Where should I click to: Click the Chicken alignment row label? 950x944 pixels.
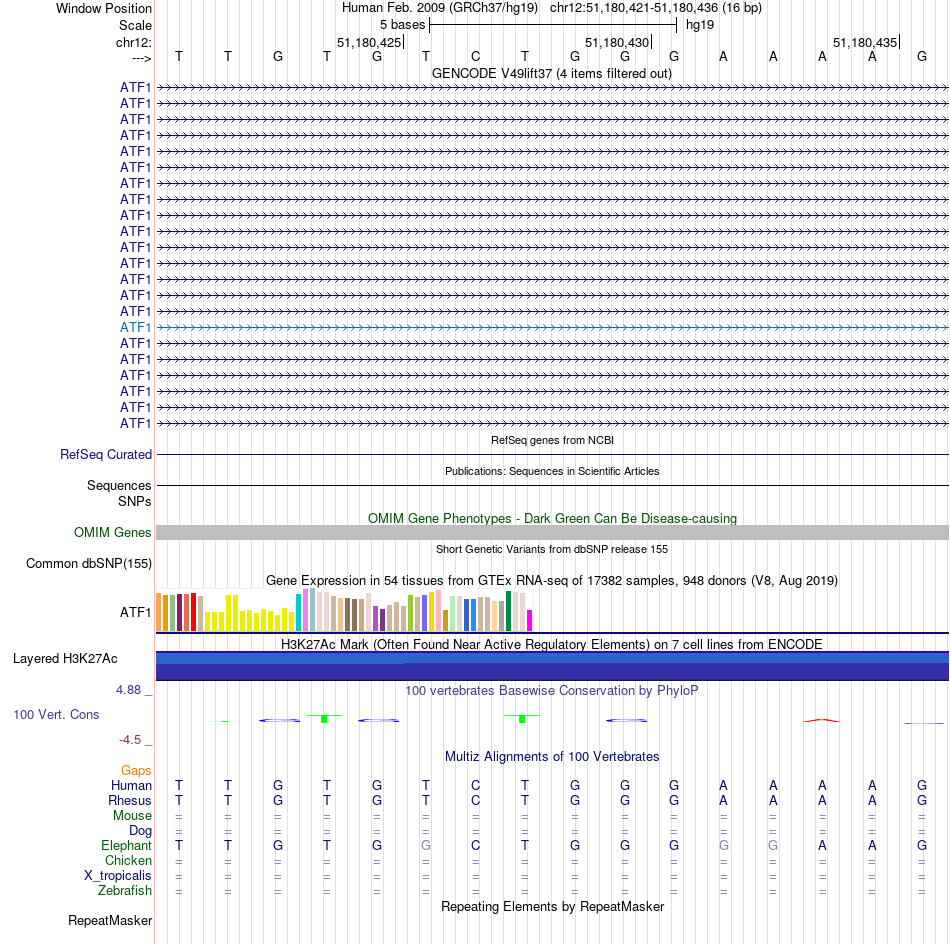pos(128,860)
